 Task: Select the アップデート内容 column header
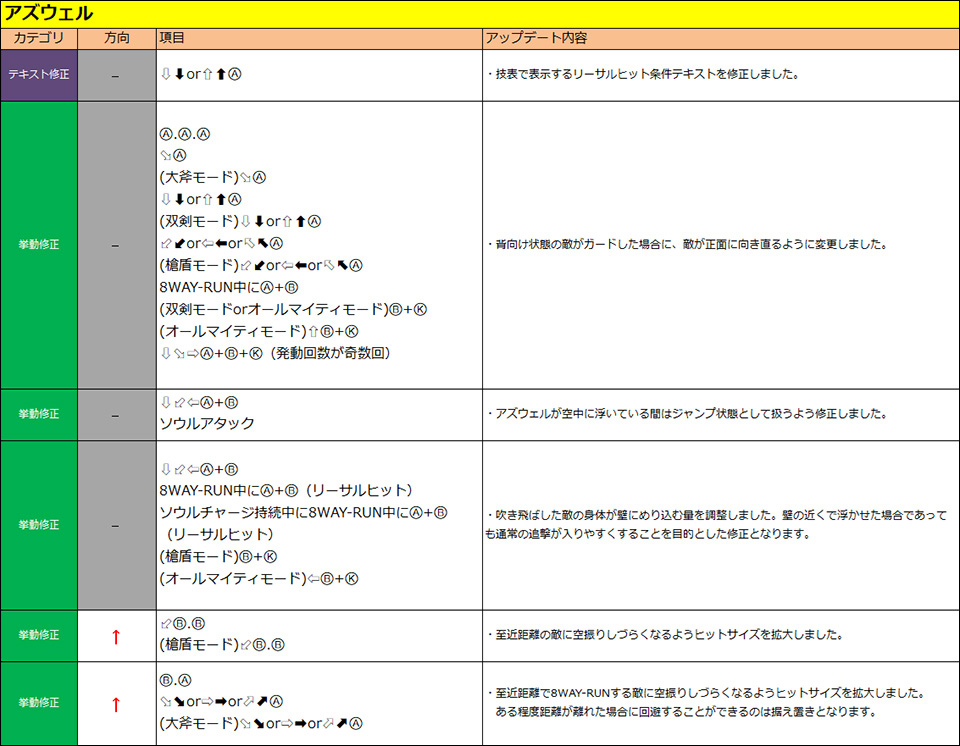536,38
